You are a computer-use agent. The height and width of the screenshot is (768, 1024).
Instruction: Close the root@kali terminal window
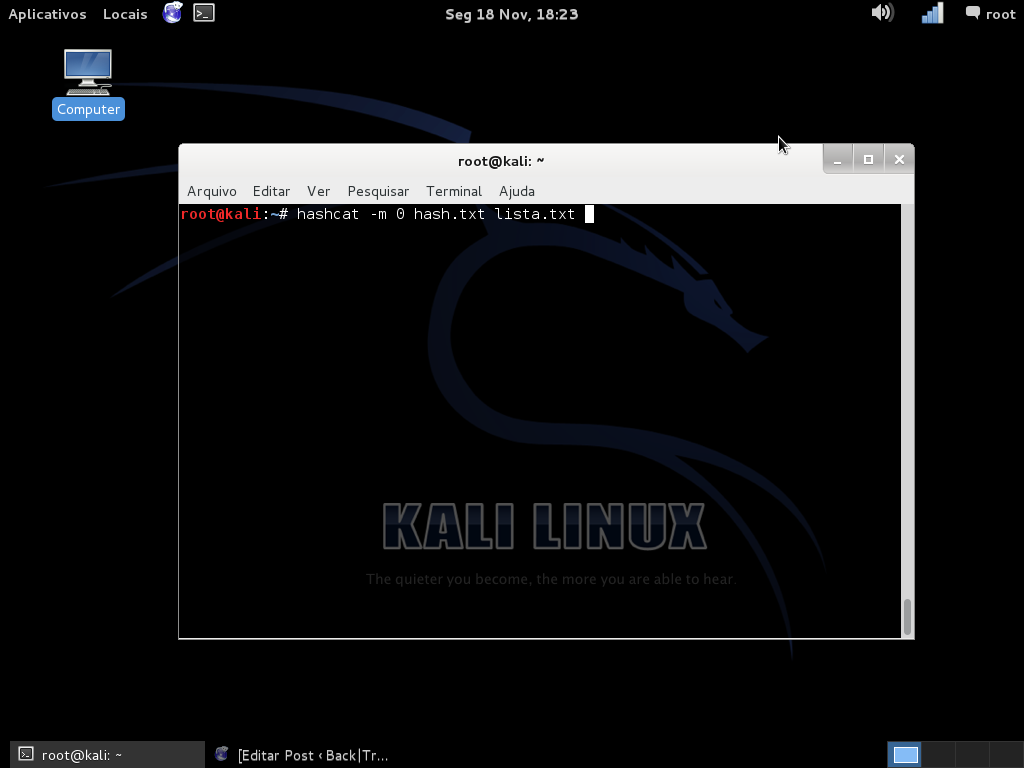899,159
